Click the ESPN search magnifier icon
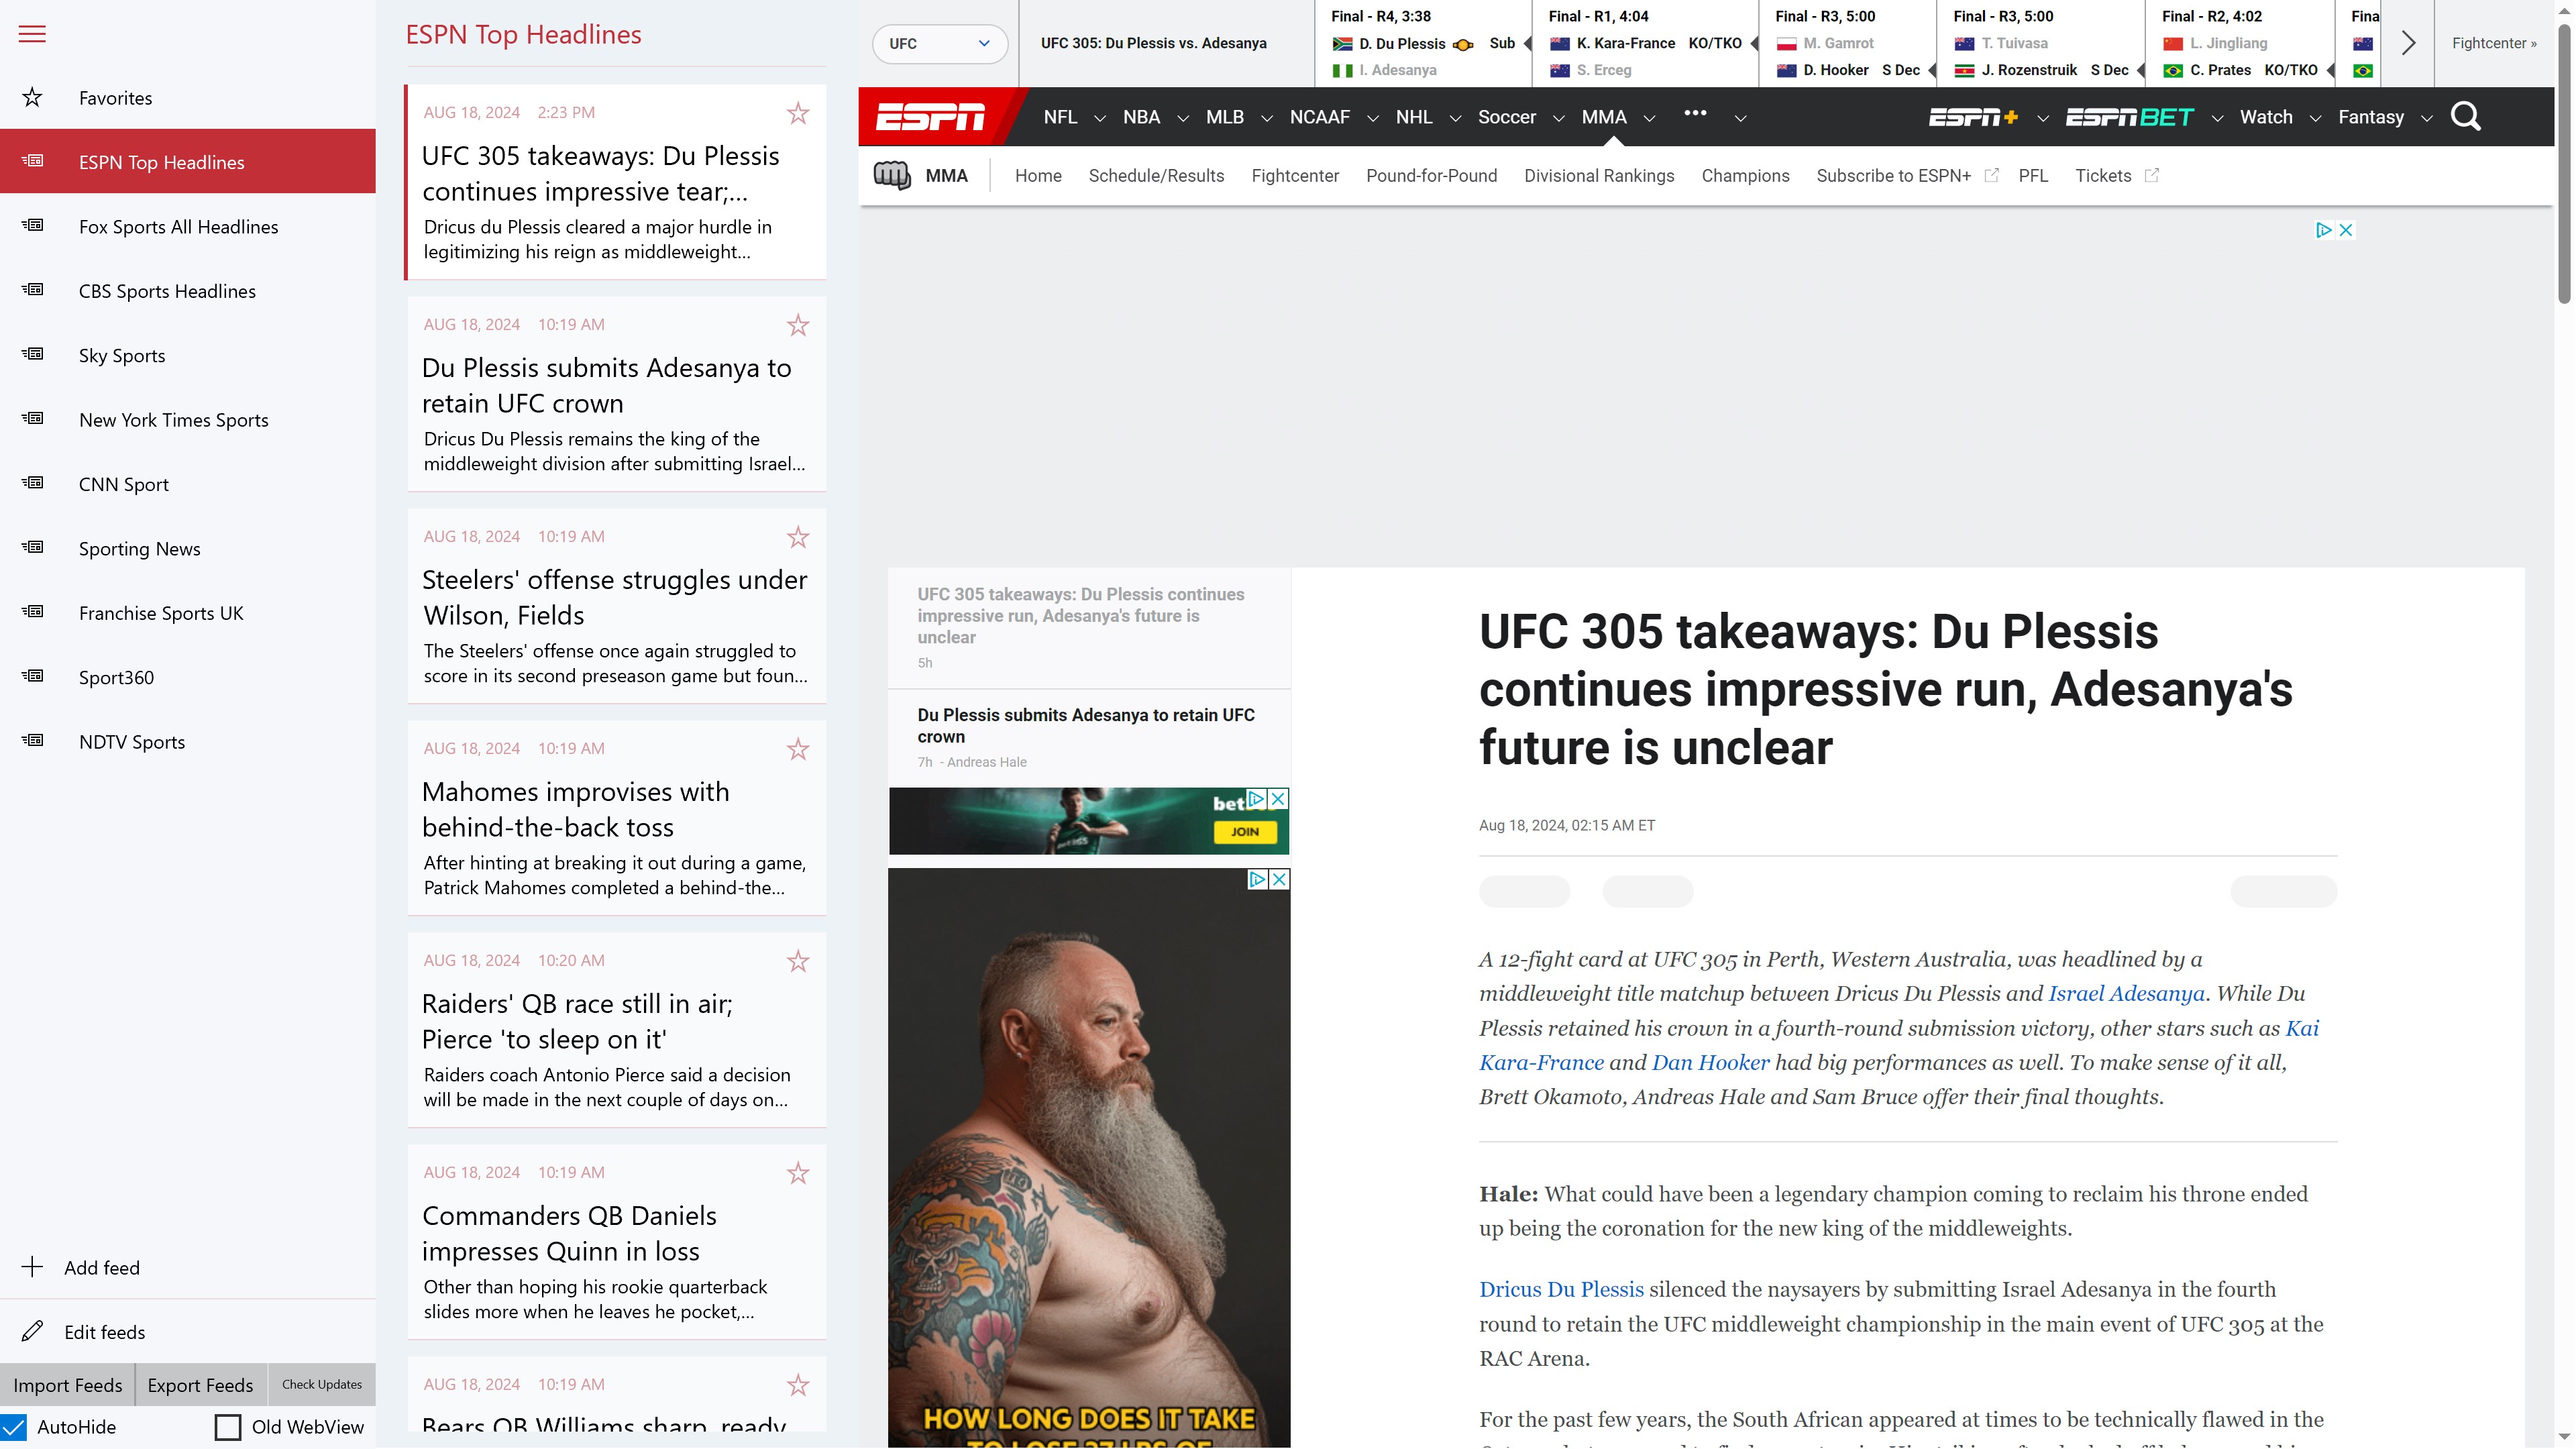The width and height of the screenshot is (2576, 1449). (2465, 117)
